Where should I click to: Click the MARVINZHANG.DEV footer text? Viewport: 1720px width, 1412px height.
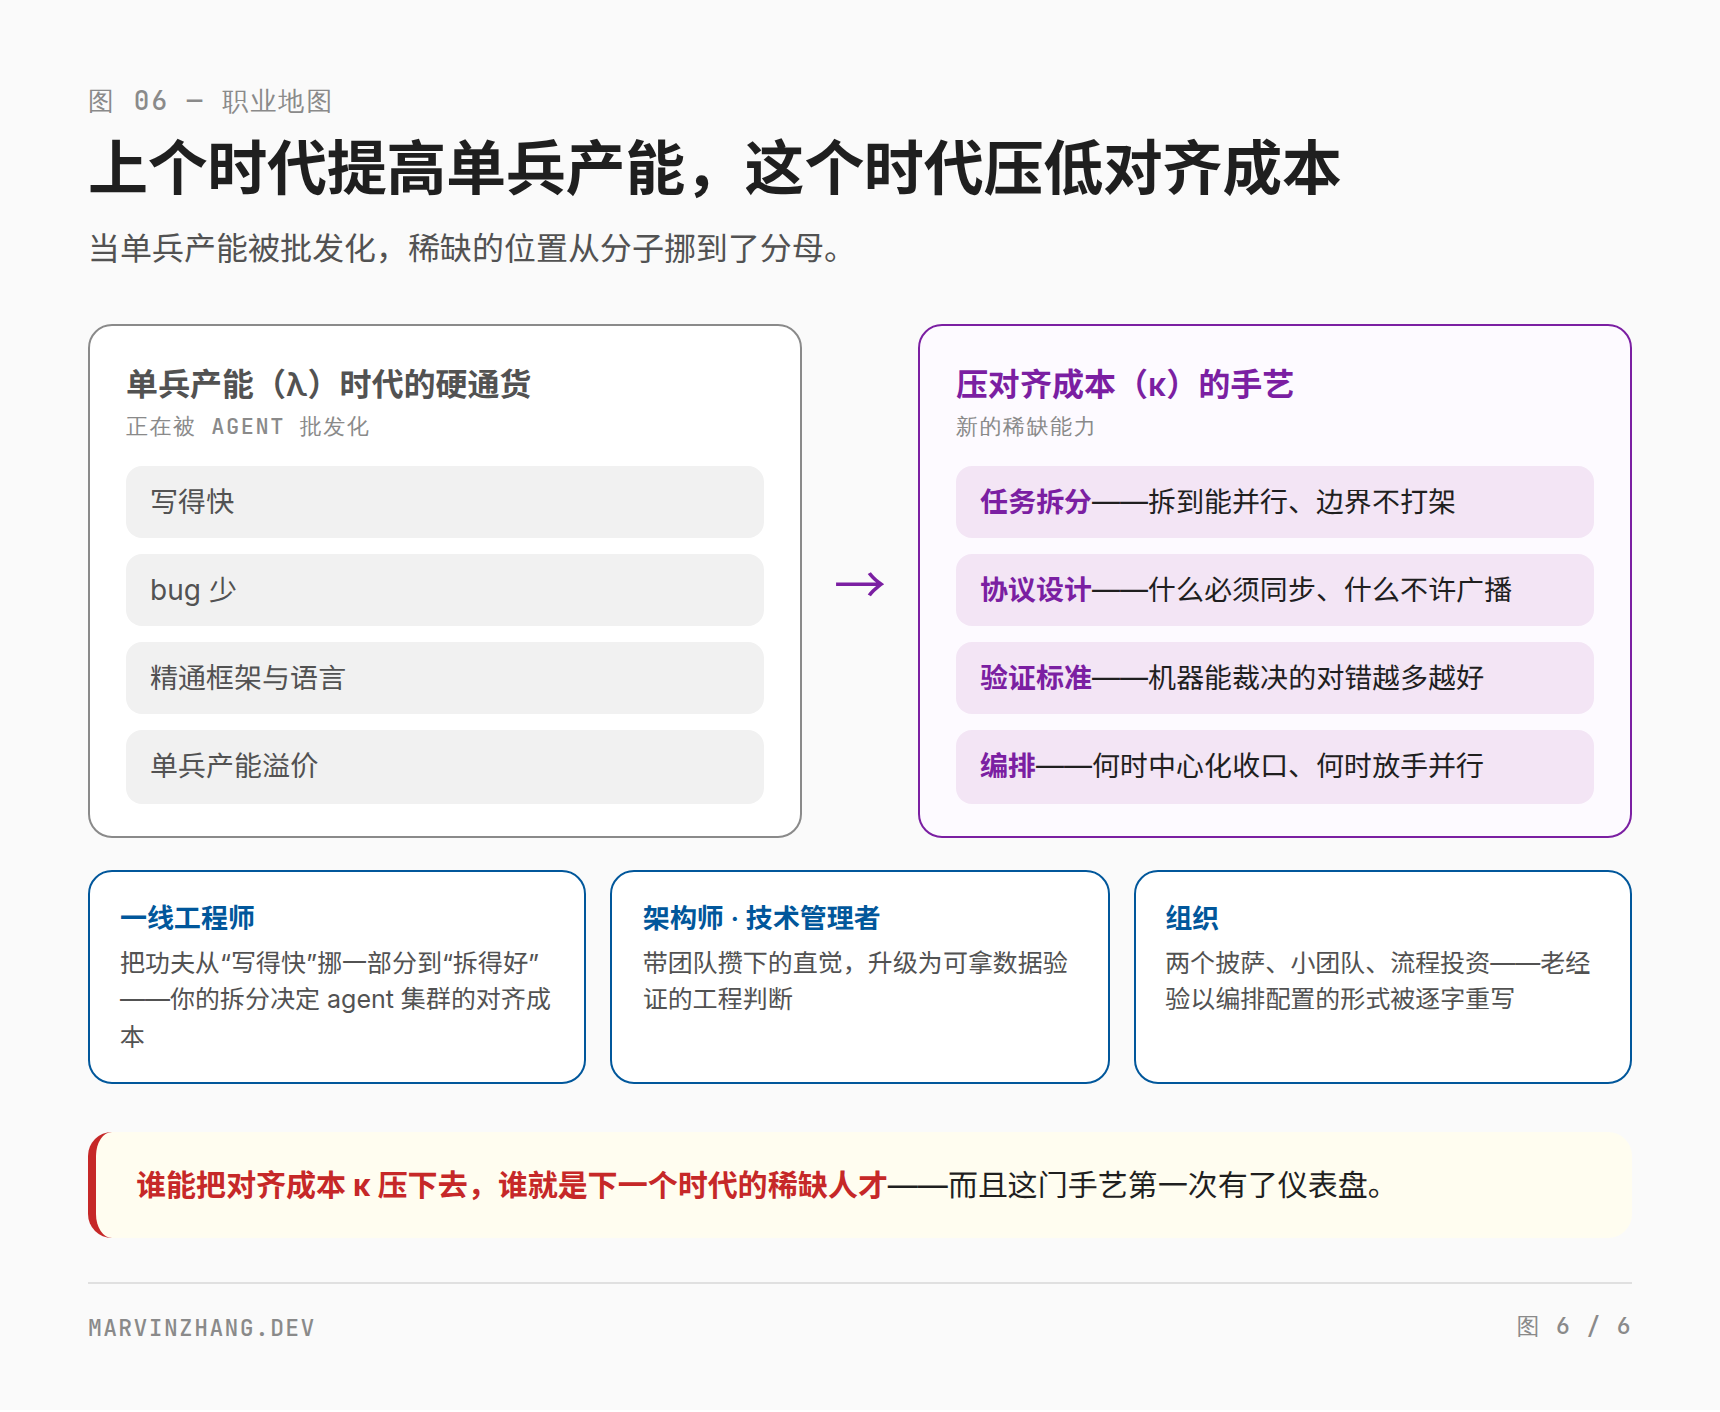pos(202,1328)
